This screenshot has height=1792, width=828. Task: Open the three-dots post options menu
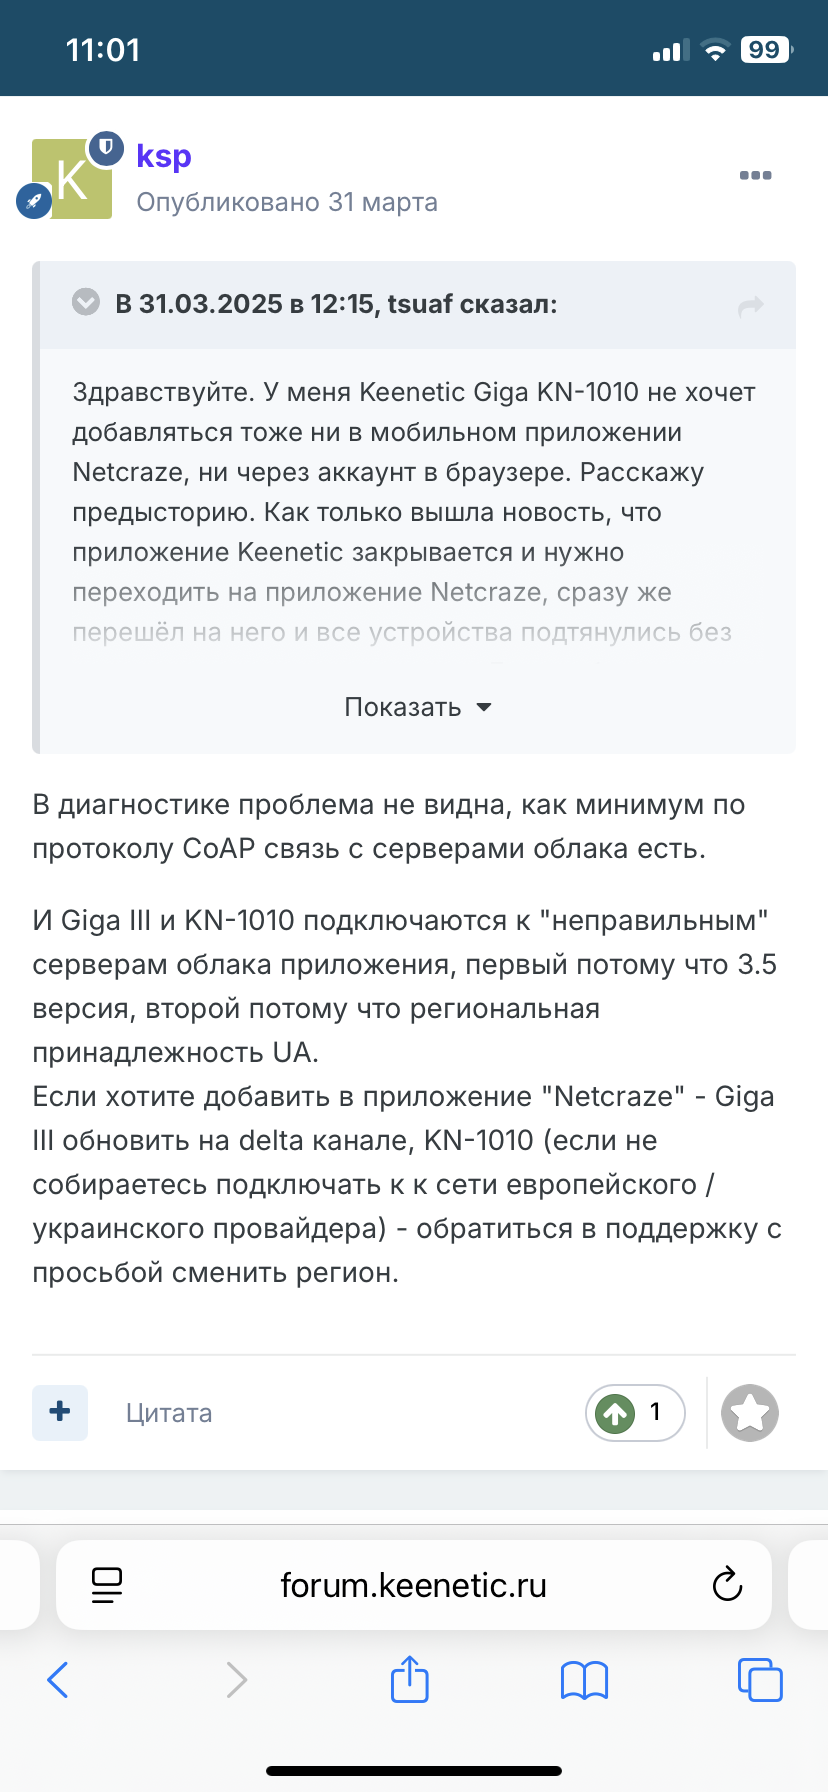tap(755, 176)
